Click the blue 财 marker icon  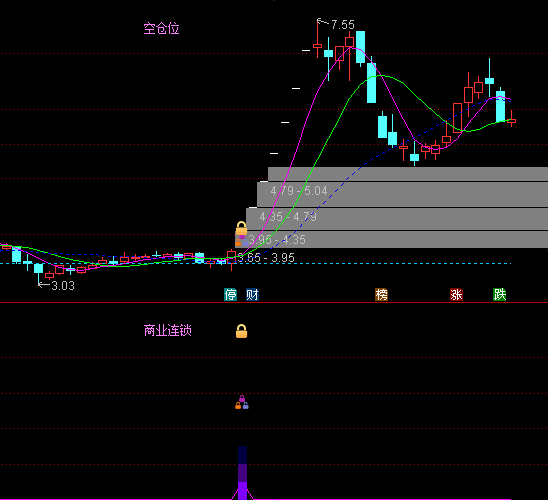point(252,295)
